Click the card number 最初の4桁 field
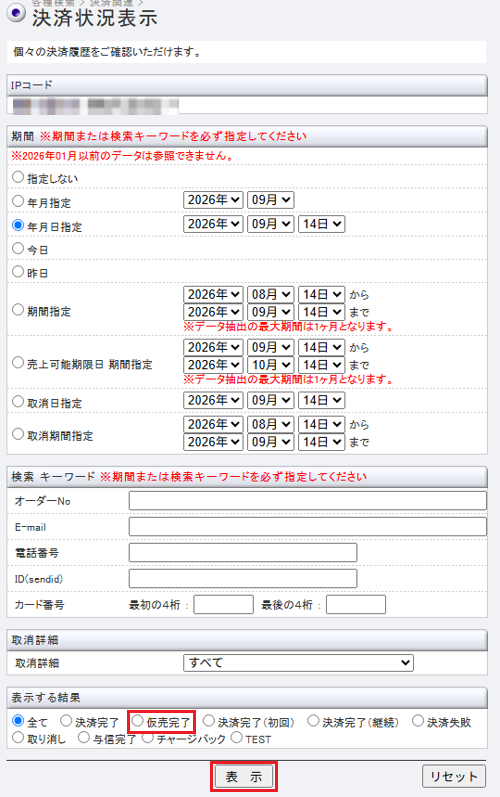This screenshot has height=797, width=500. point(224,605)
